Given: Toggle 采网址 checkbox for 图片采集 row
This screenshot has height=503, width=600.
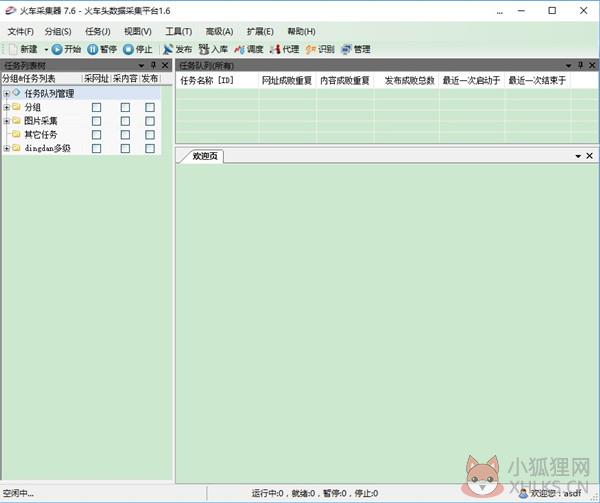Looking at the screenshot, I should click(96, 121).
